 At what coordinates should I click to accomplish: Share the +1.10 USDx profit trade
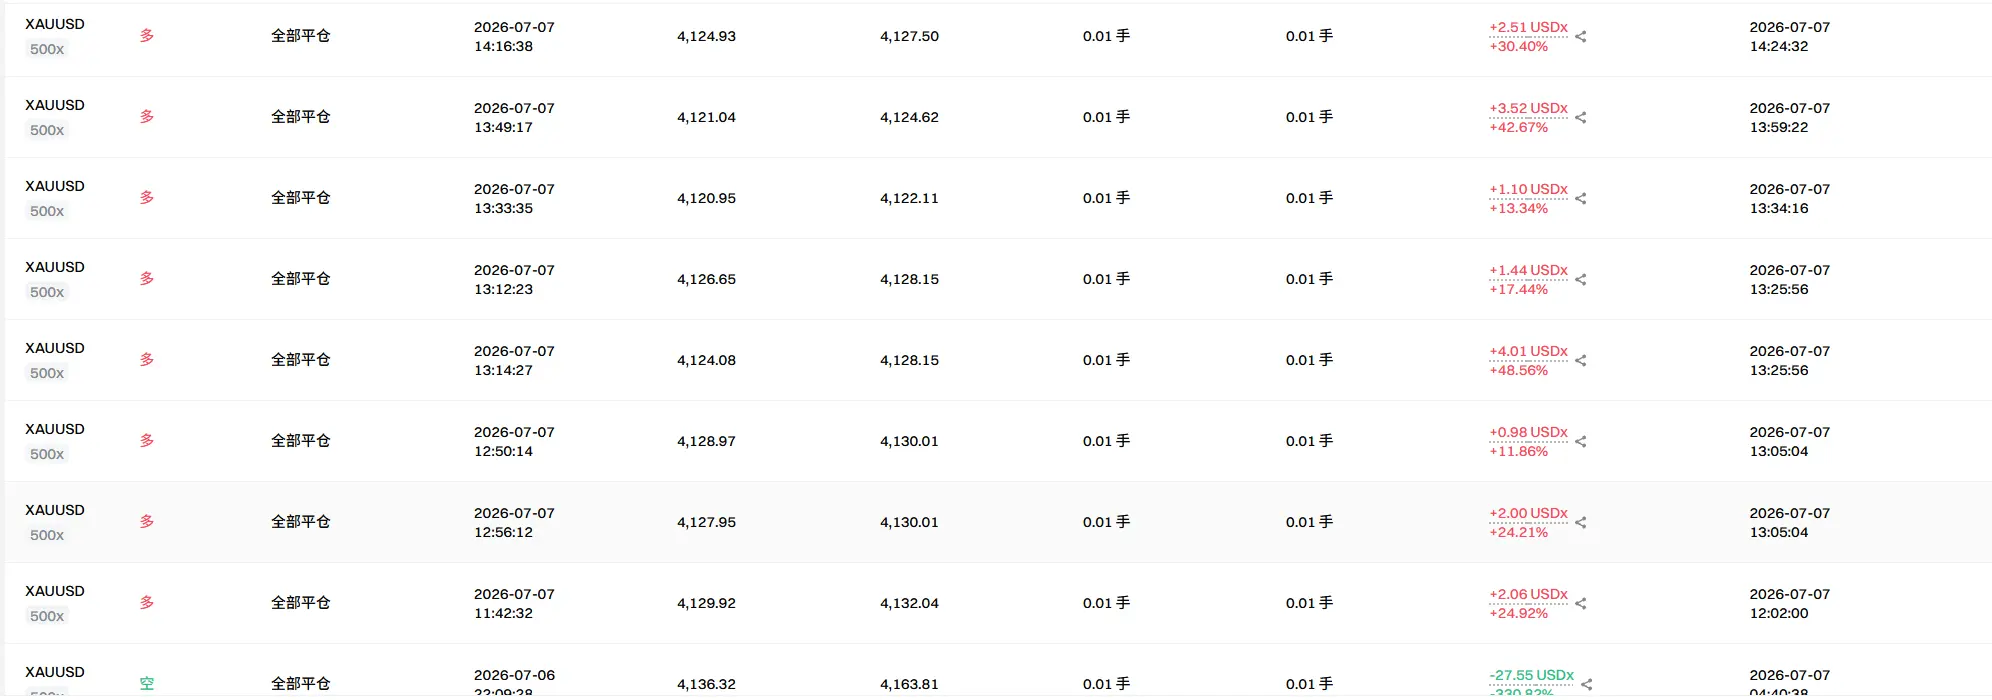[x=1581, y=199]
